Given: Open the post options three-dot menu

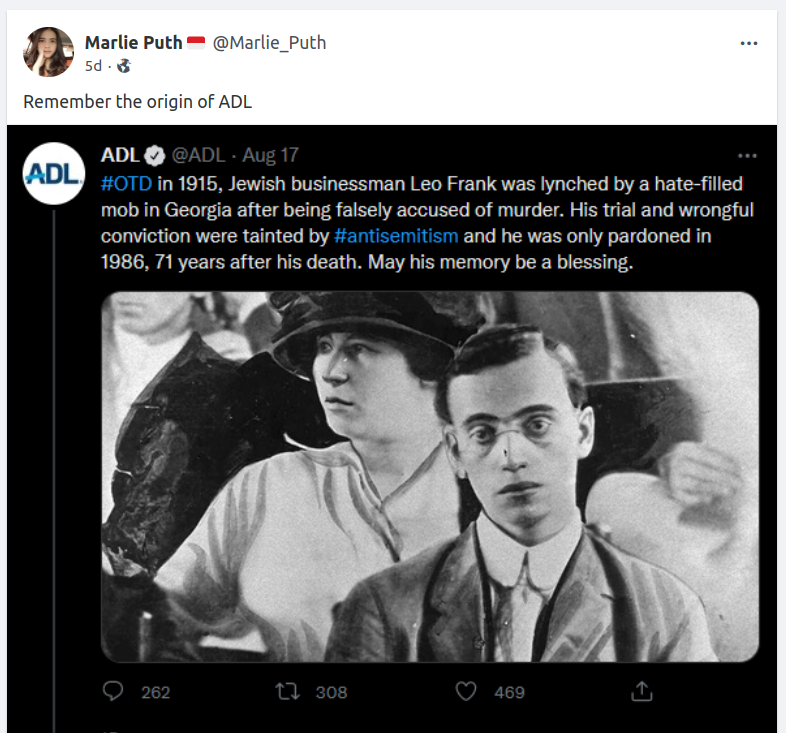Looking at the screenshot, I should pos(748,44).
